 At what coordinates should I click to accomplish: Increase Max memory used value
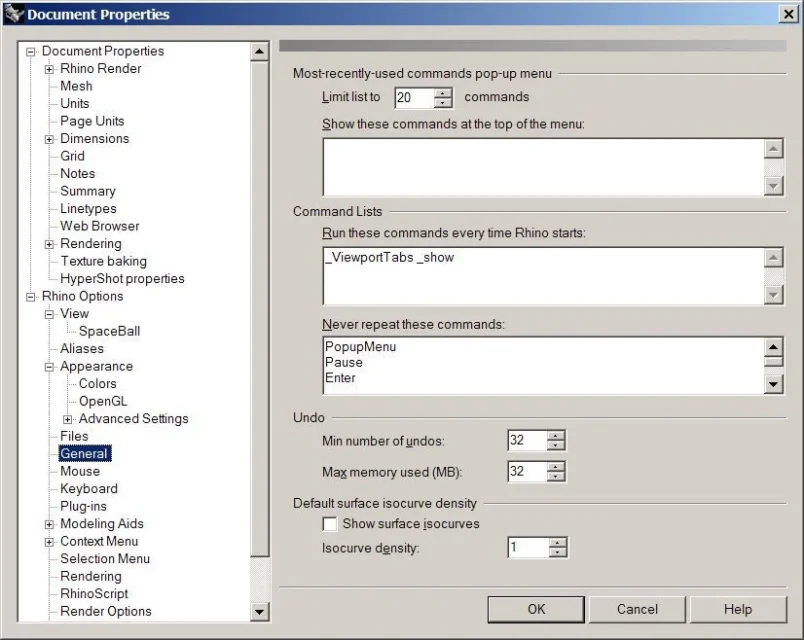556,466
